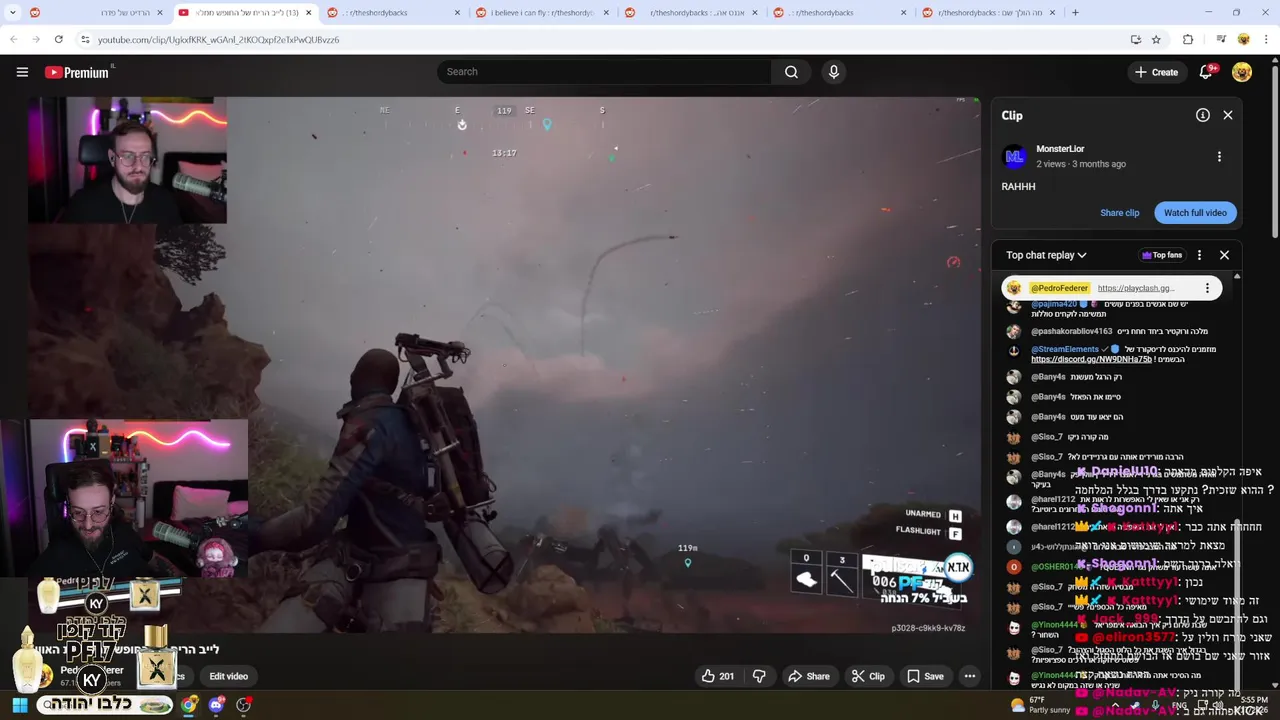Save the video to a playlist
The width and height of the screenshot is (1280, 720).
(925, 676)
